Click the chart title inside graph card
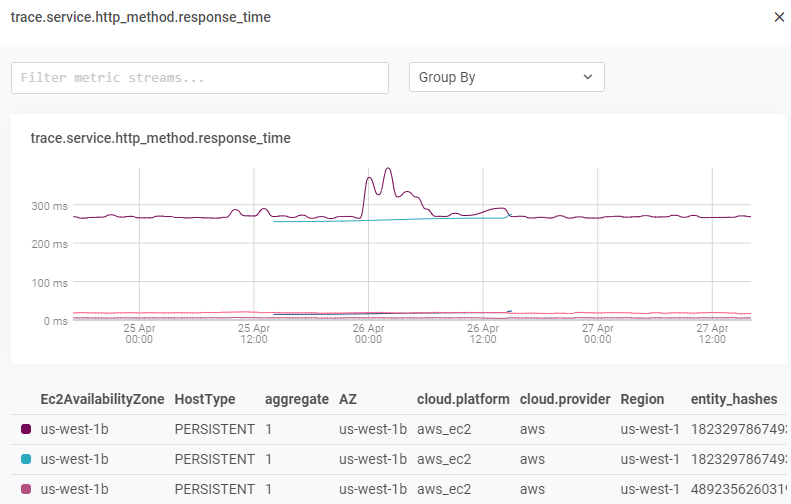Image resolution: width=791 pixels, height=504 pixels. tap(161, 138)
